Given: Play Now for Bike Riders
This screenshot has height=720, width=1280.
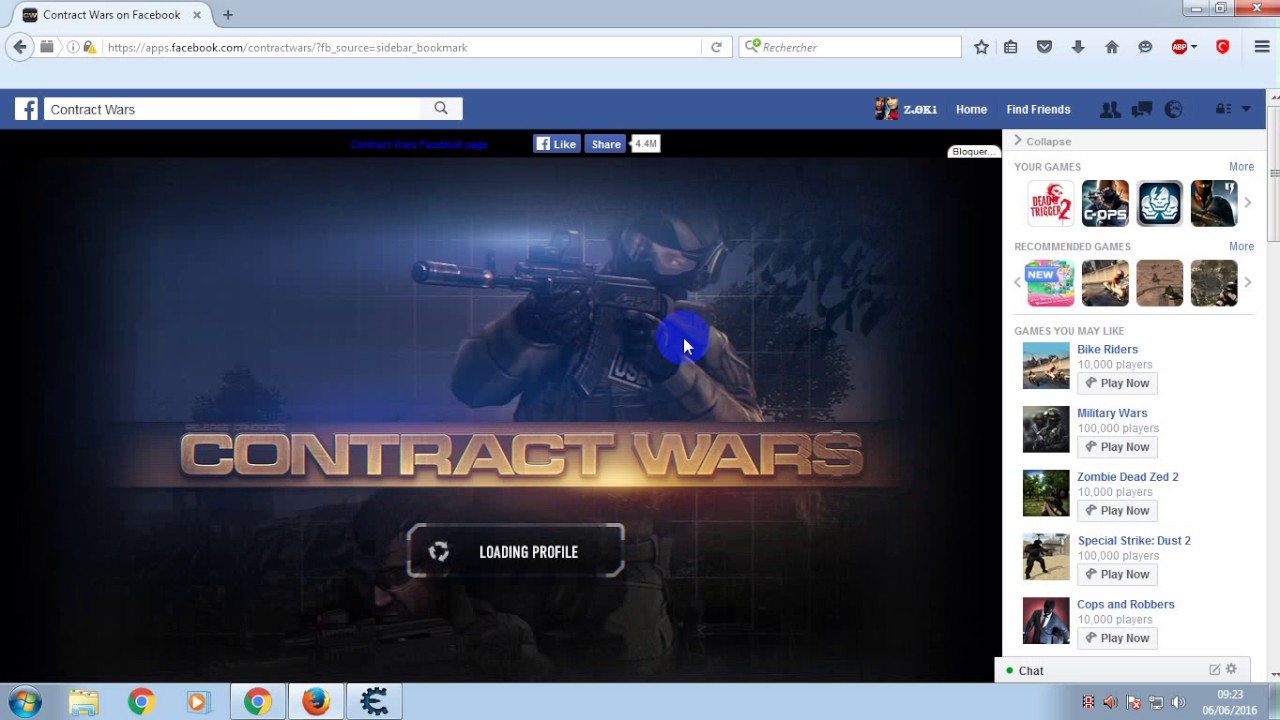Looking at the screenshot, I should pos(1117,383).
